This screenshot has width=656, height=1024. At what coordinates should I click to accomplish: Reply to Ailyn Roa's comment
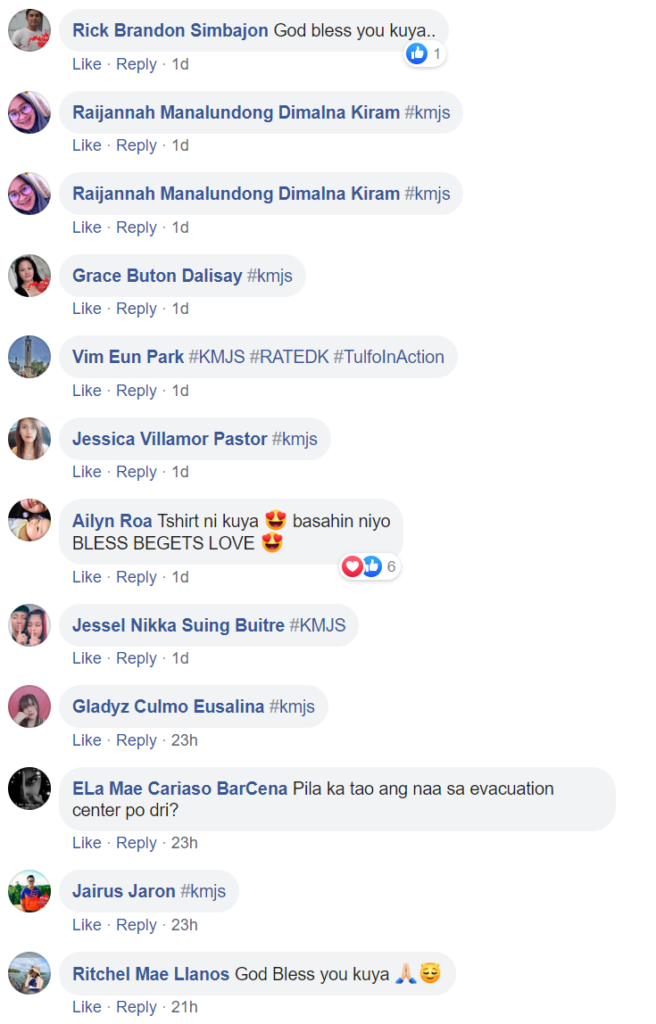137,577
